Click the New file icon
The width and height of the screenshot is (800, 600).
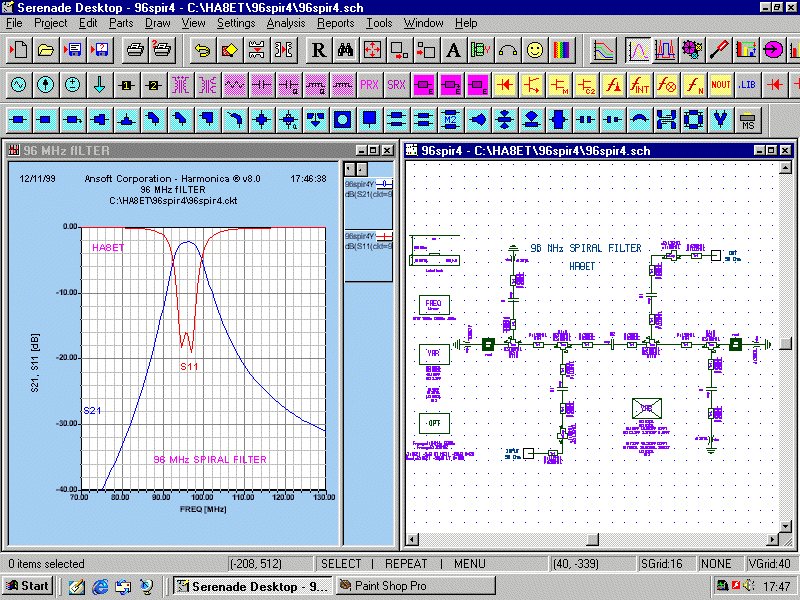click(x=19, y=49)
